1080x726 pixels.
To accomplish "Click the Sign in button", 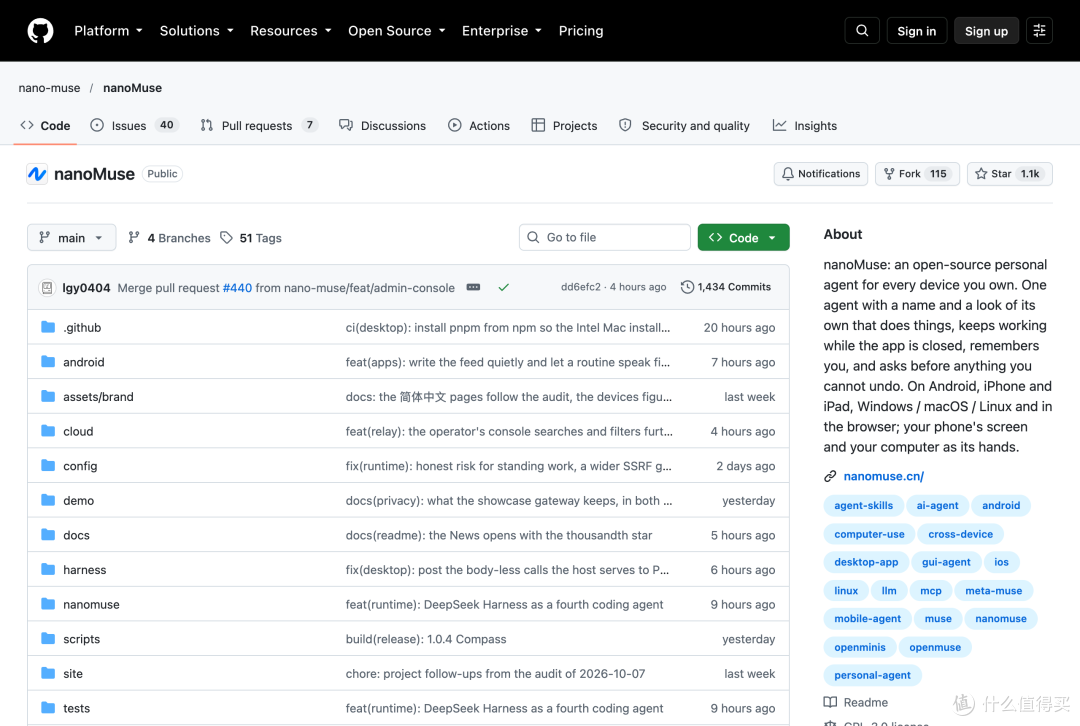I will 916,31.
